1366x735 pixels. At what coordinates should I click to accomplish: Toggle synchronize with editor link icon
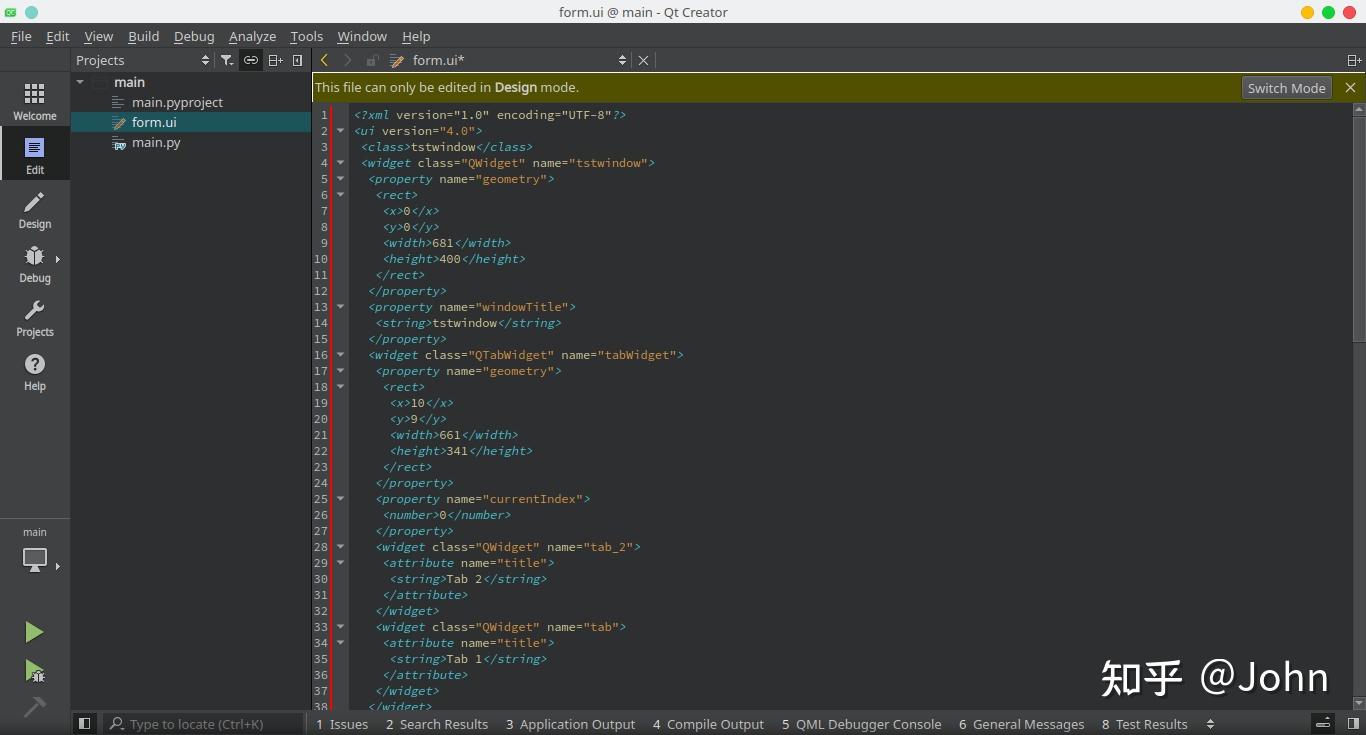[x=251, y=60]
